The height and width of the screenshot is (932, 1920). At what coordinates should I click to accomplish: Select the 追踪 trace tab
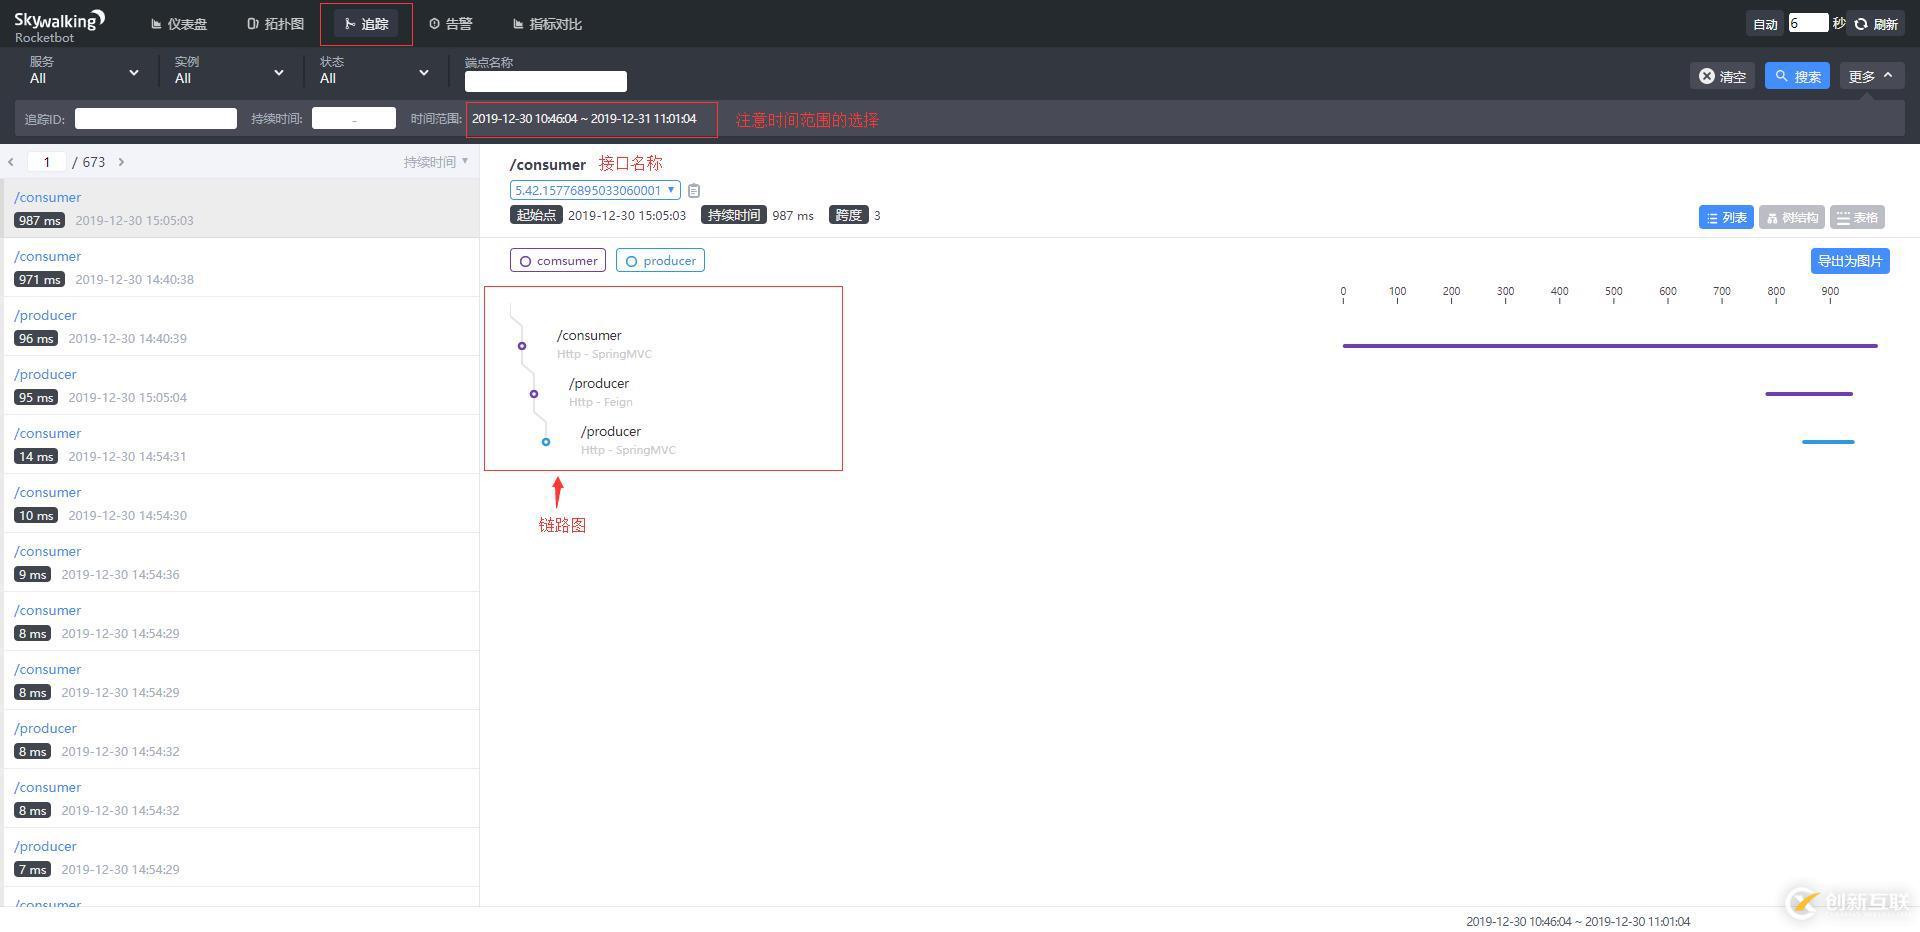click(366, 24)
